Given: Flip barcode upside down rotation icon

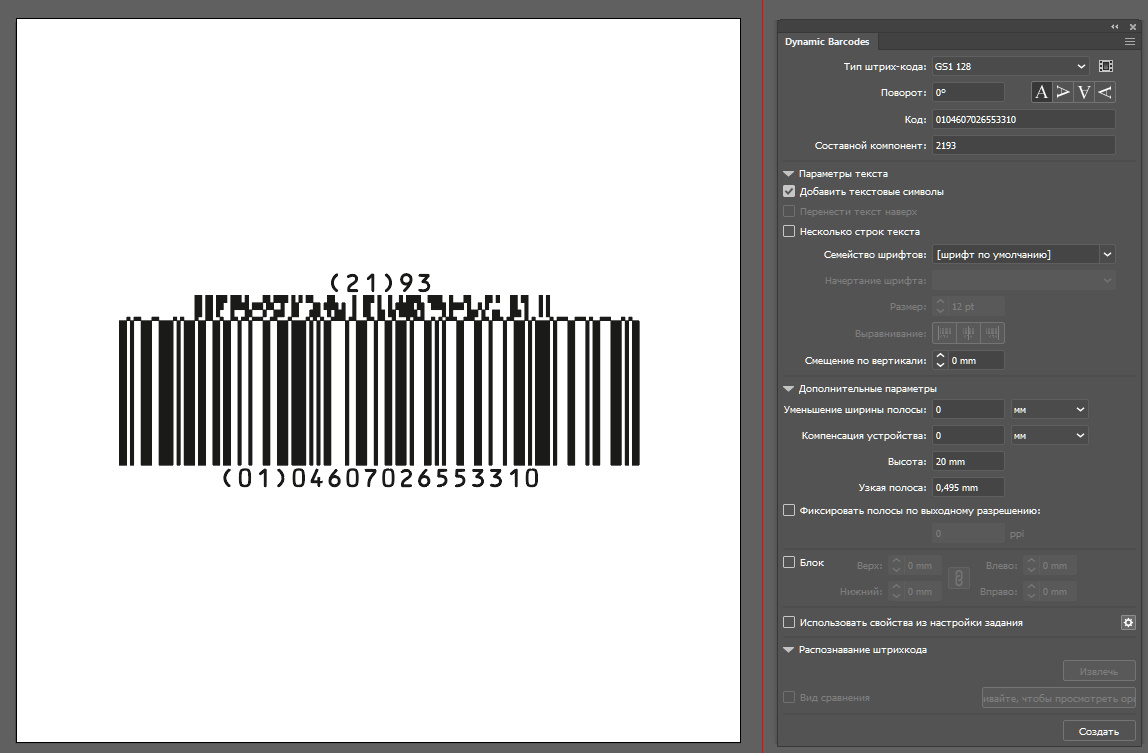Looking at the screenshot, I should 1084,92.
